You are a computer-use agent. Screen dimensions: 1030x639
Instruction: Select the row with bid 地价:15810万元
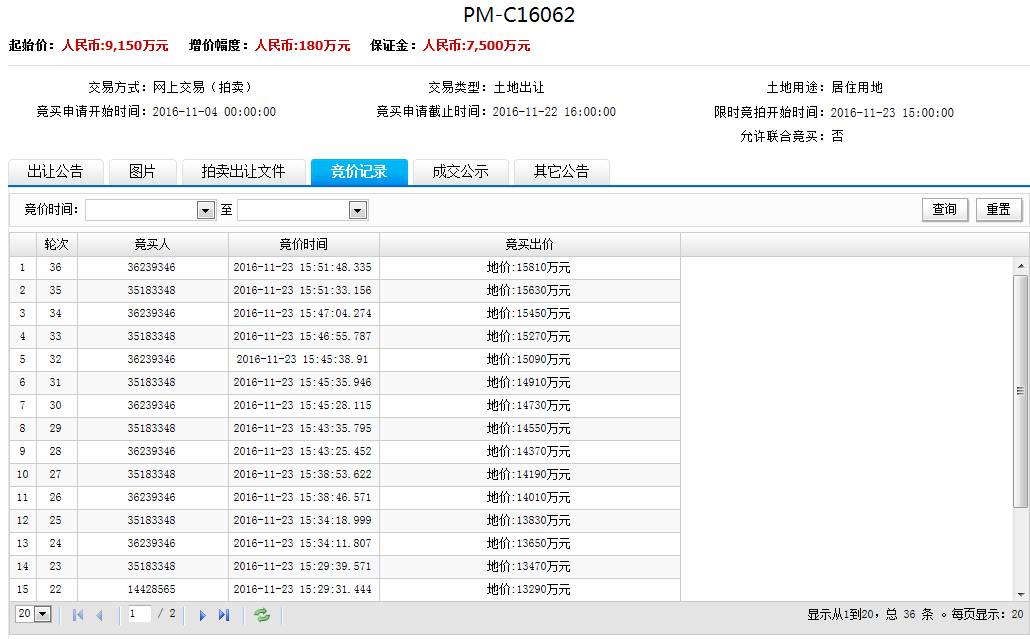(345, 267)
